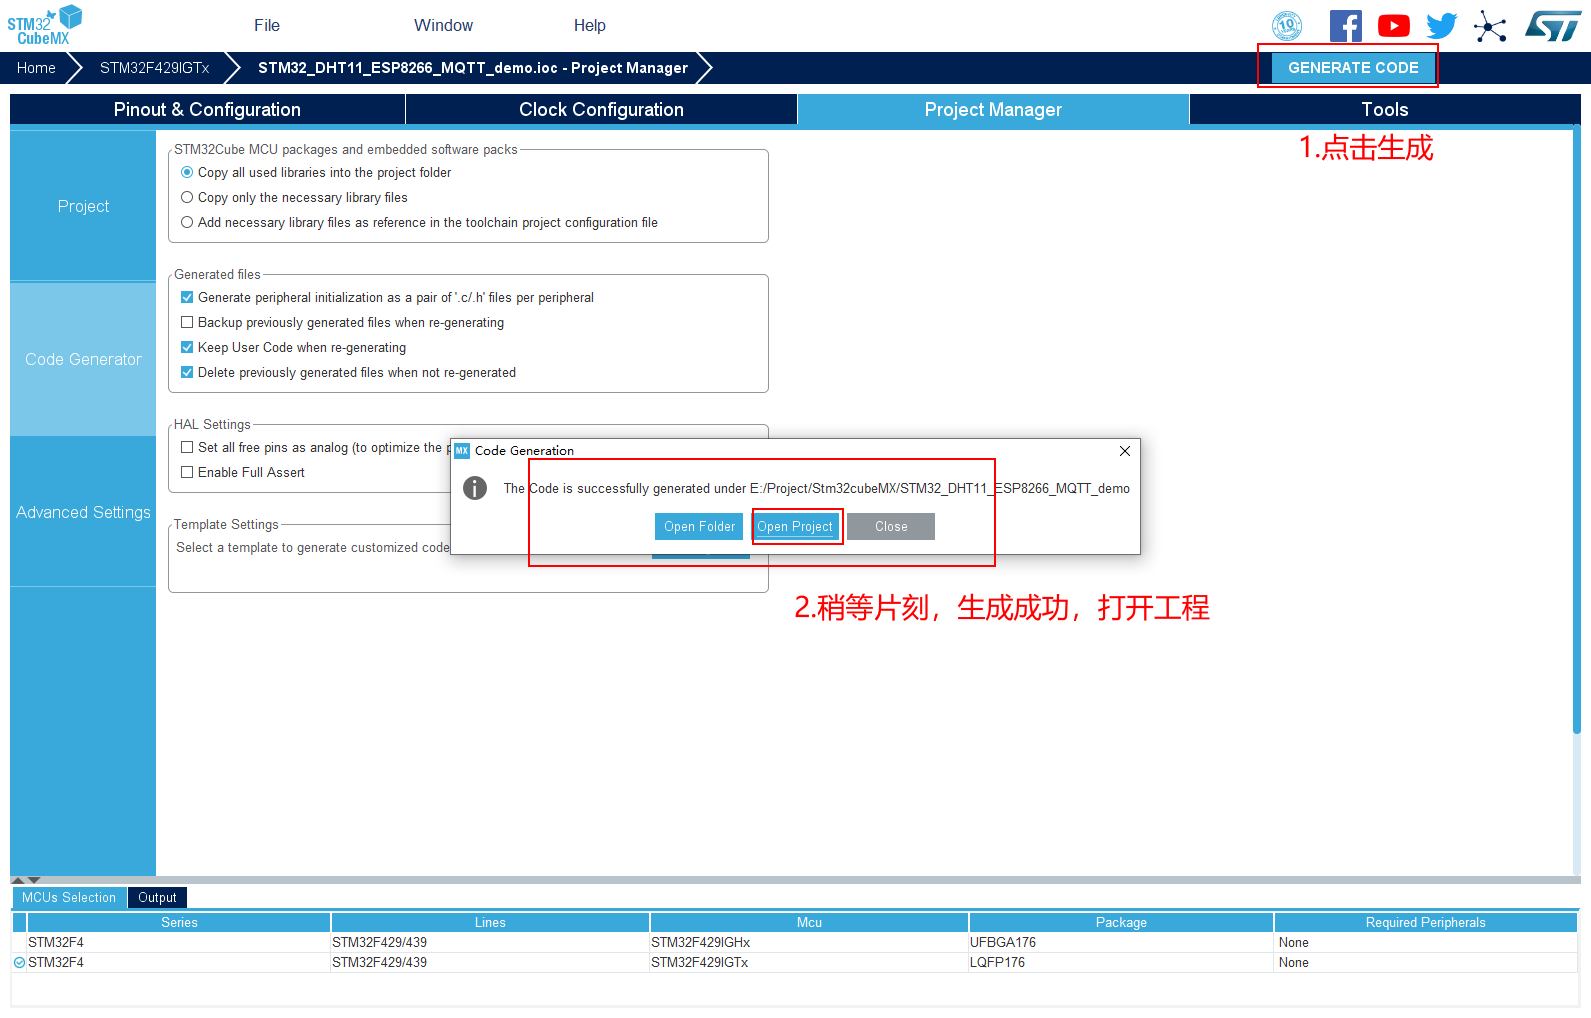Click Open Project in the dialog
This screenshot has height=1018, width=1591.
[x=795, y=527]
